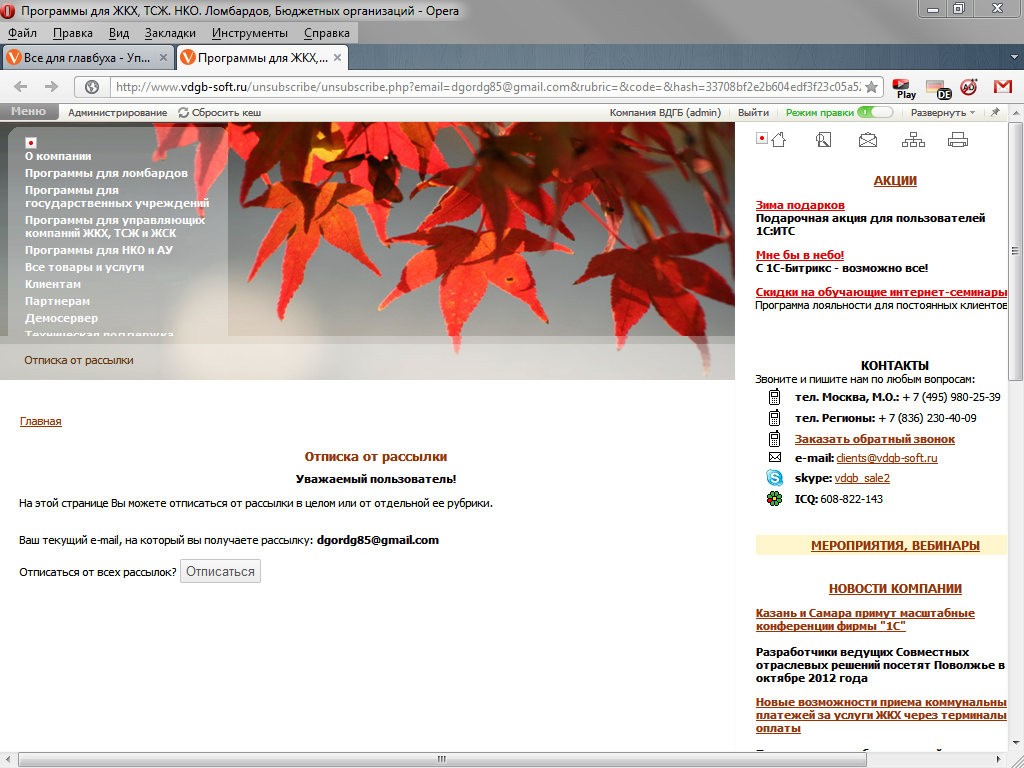Open the Файл menu

click(22, 33)
